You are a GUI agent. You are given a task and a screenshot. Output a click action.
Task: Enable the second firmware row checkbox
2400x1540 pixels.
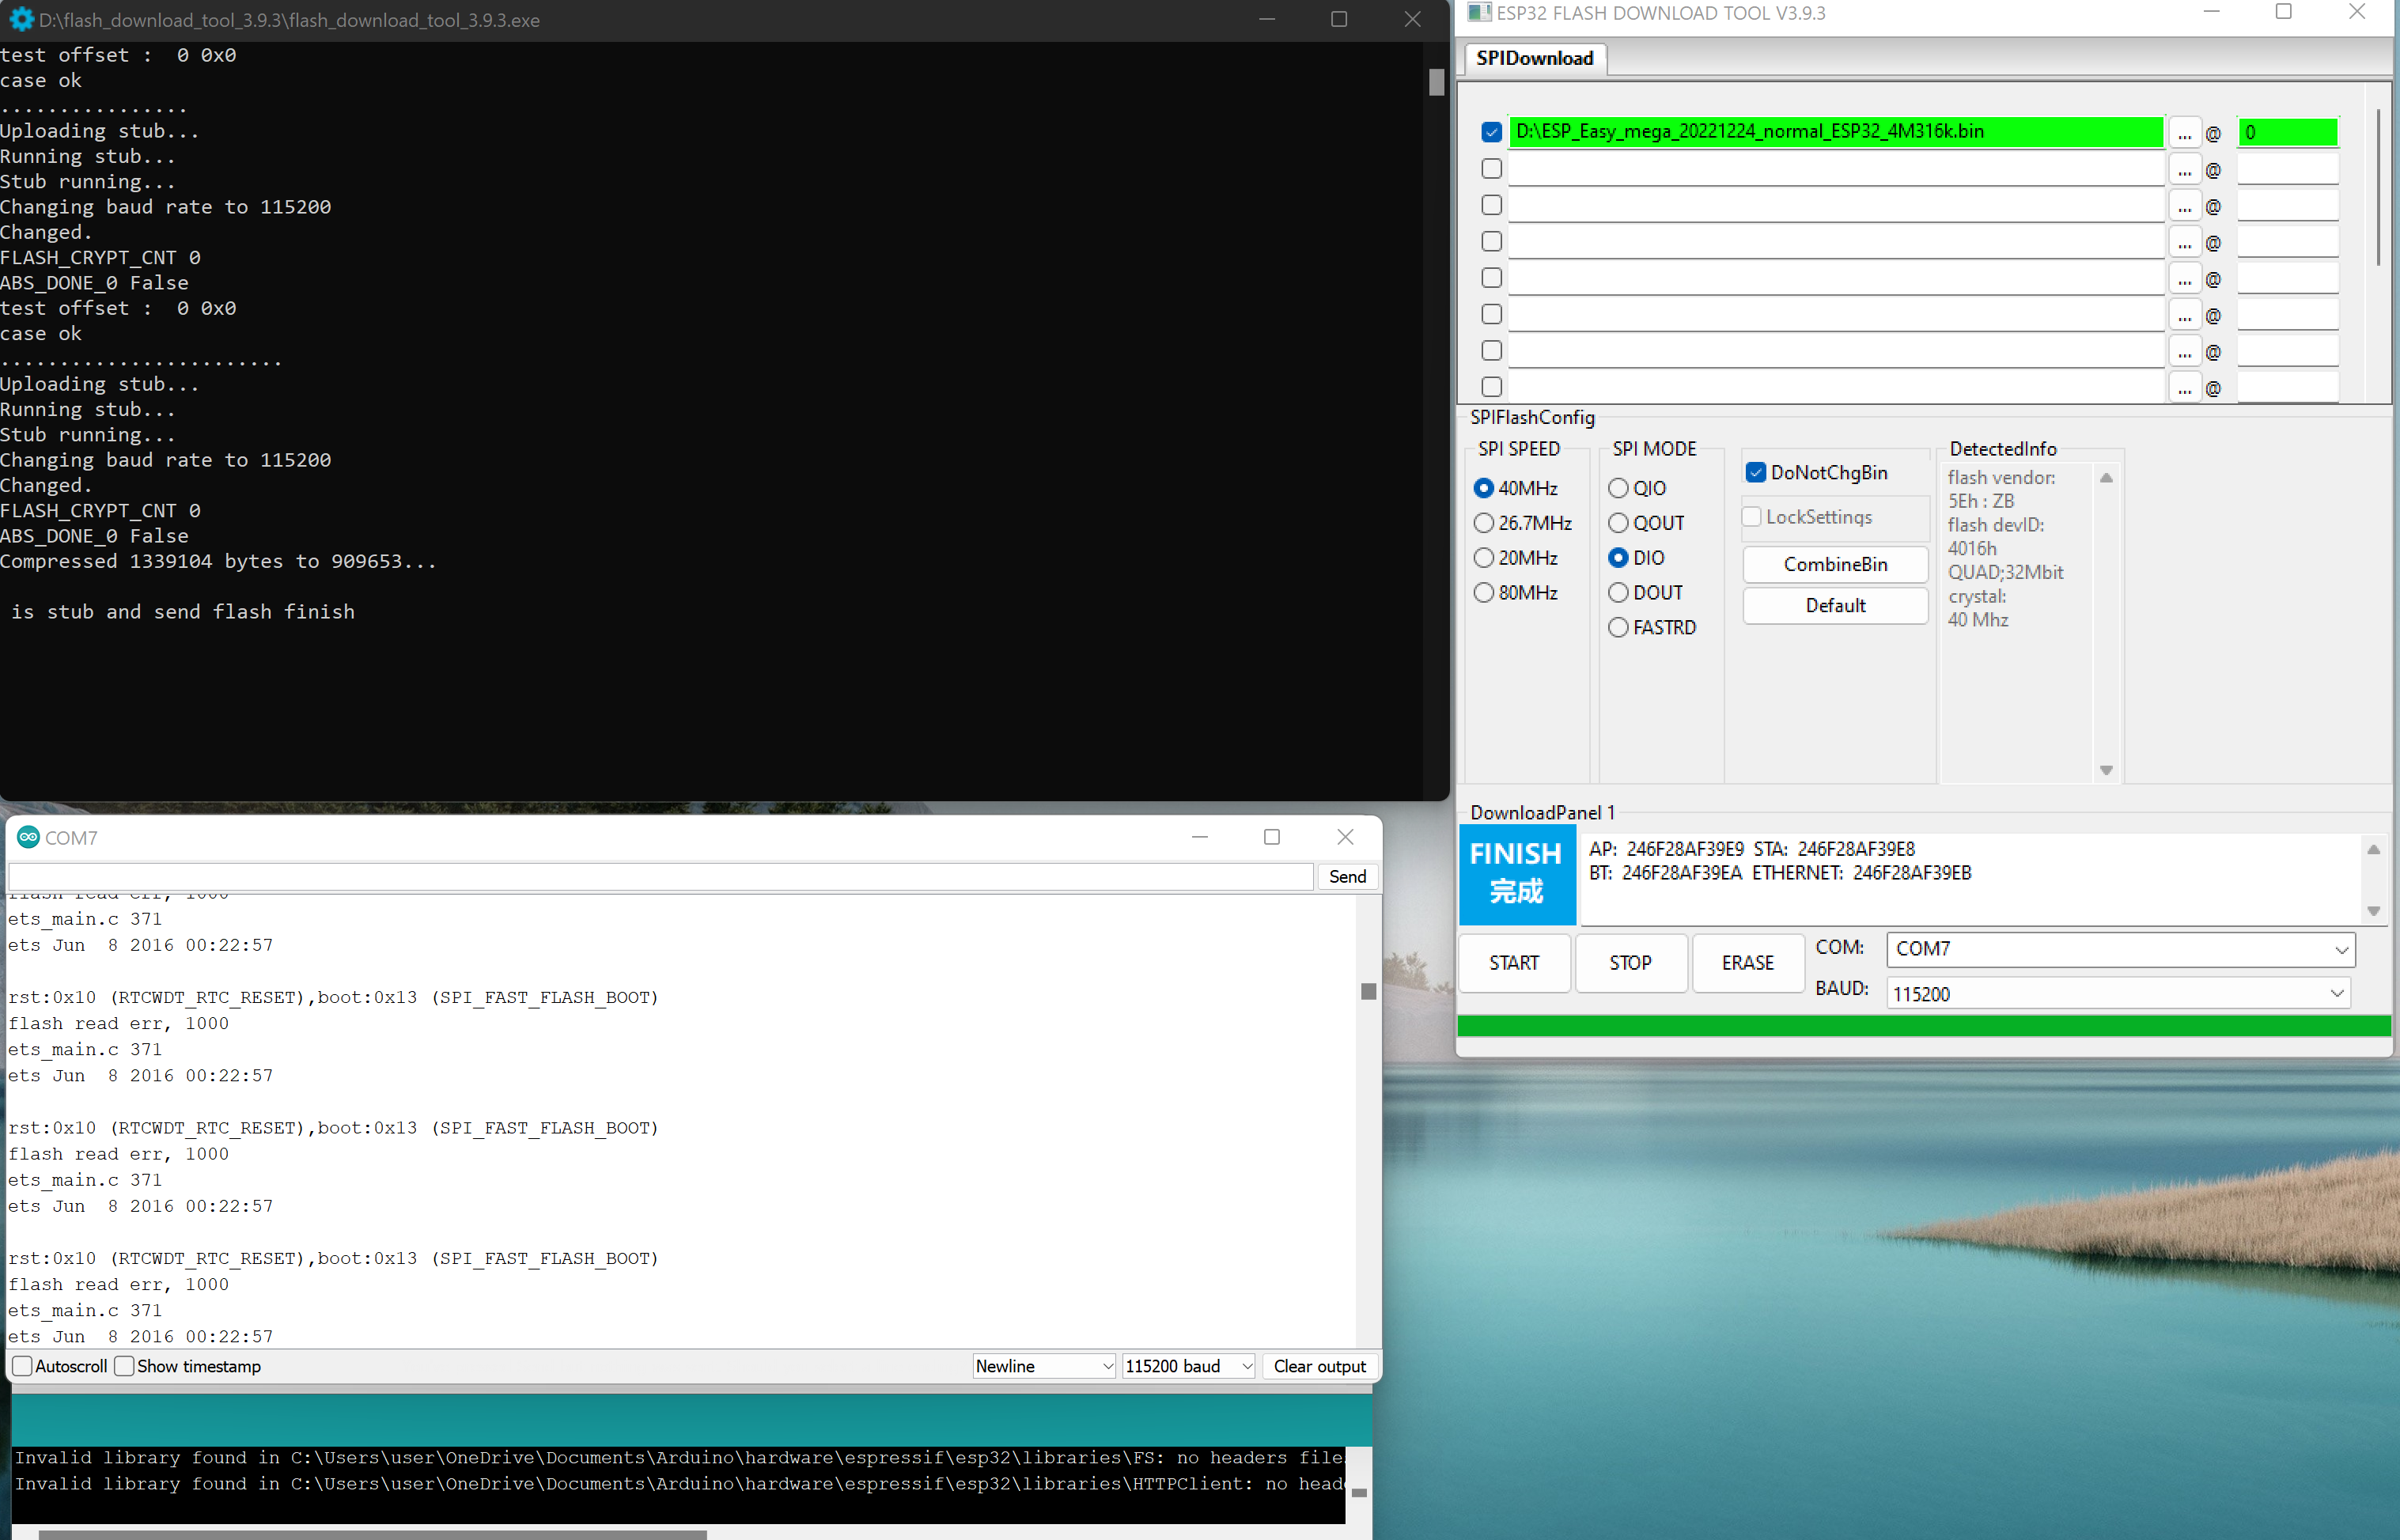tap(1491, 169)
